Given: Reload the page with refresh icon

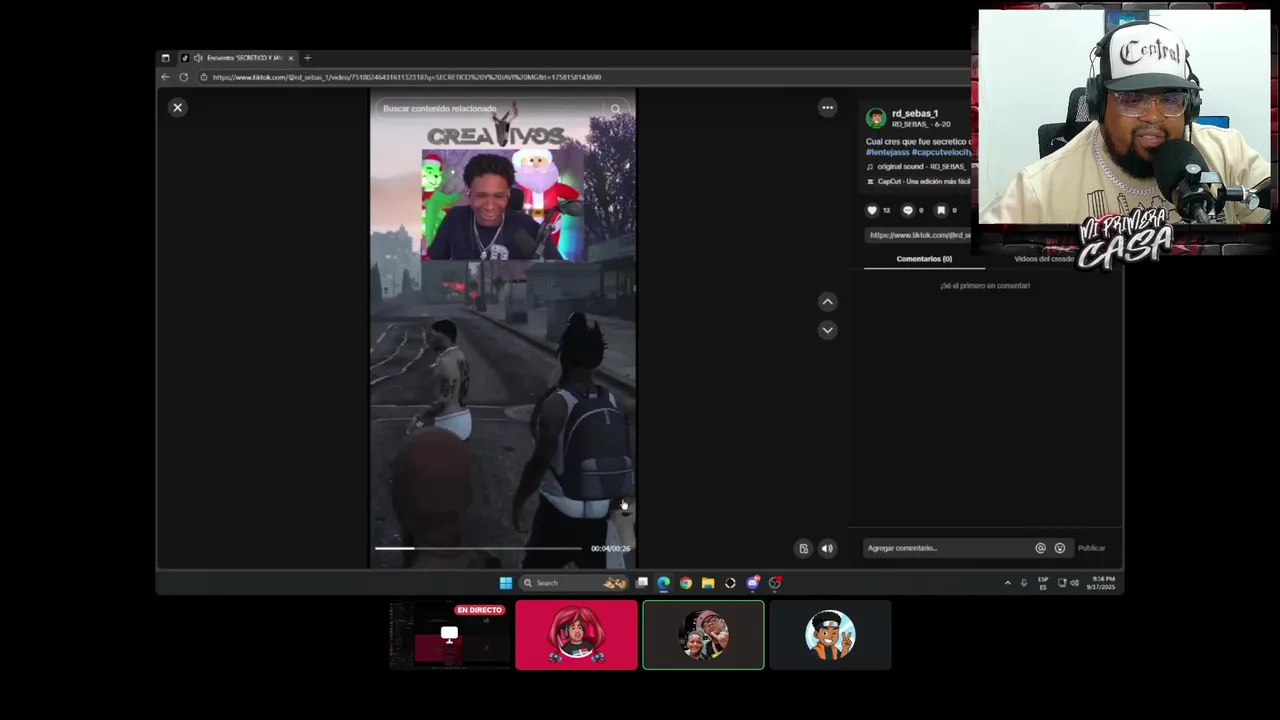Looking at the screenshot, I should tap(184, 77).
